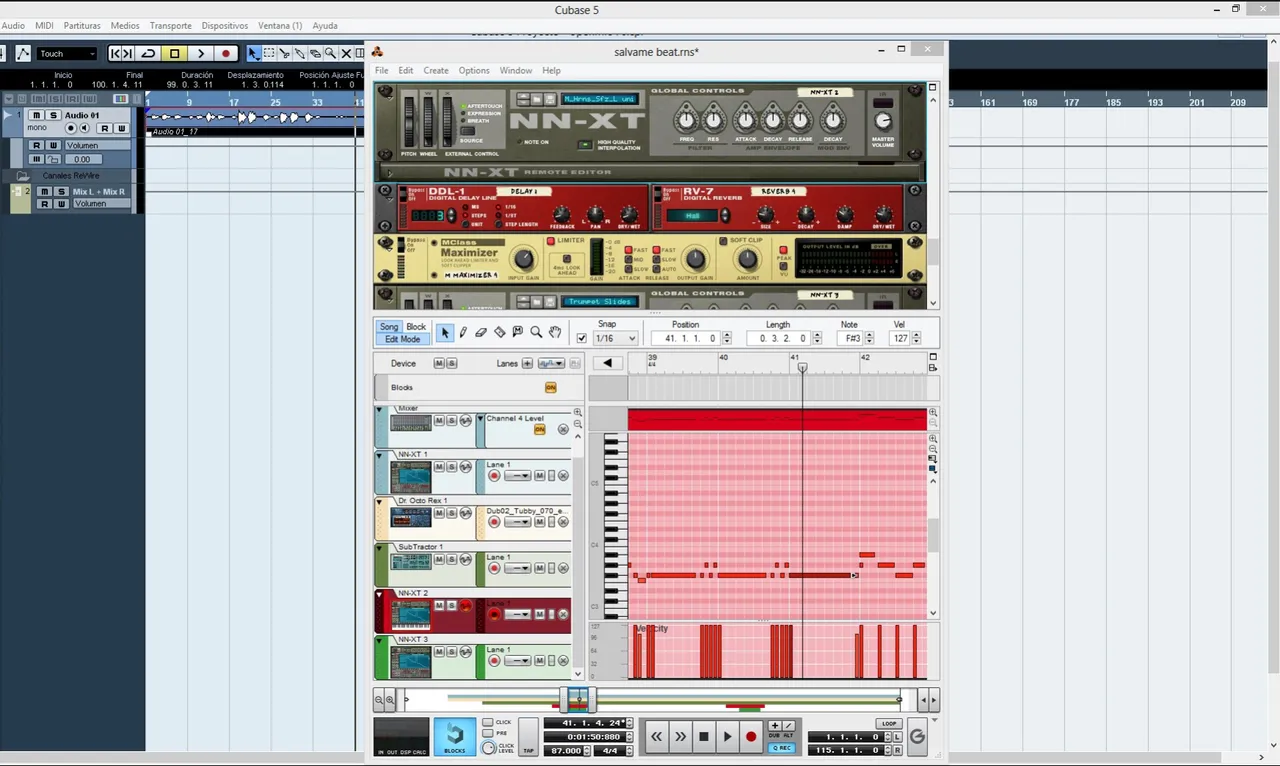Choose the Hand tool in Reason toolbar

tap(555, 332)
